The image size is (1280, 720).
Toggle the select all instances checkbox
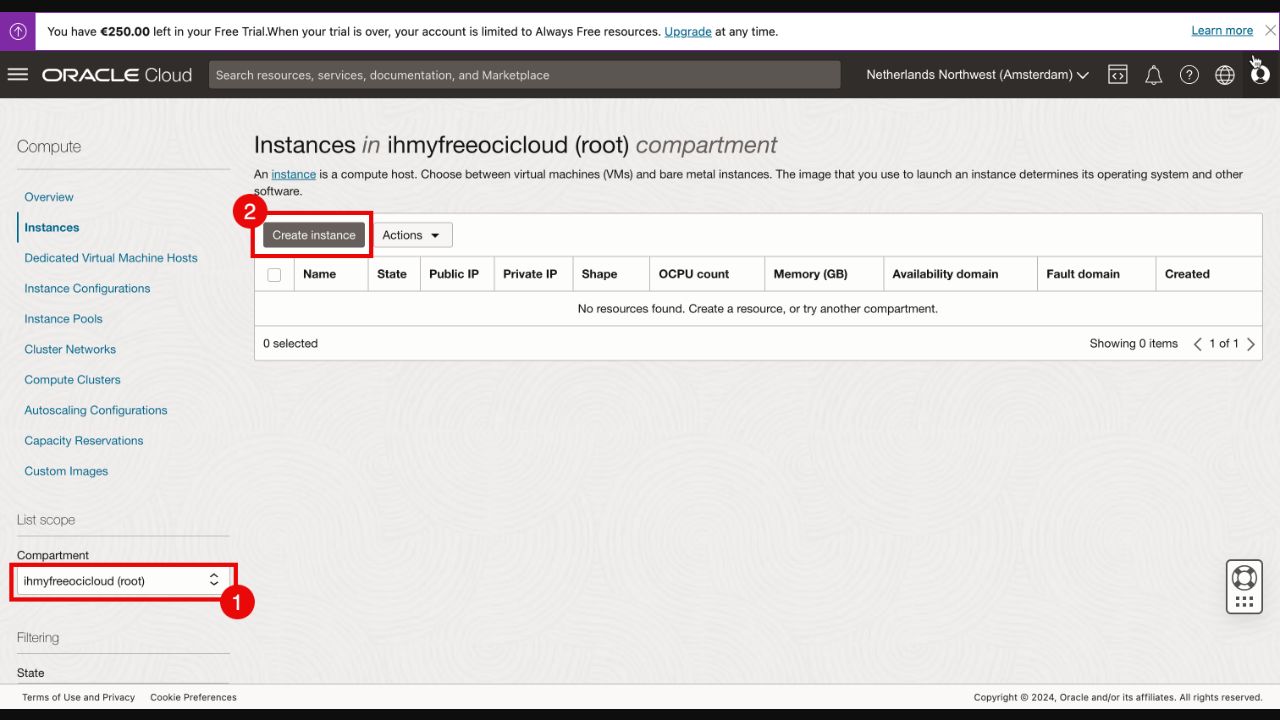pyautogui.click(x=274, y=275)
